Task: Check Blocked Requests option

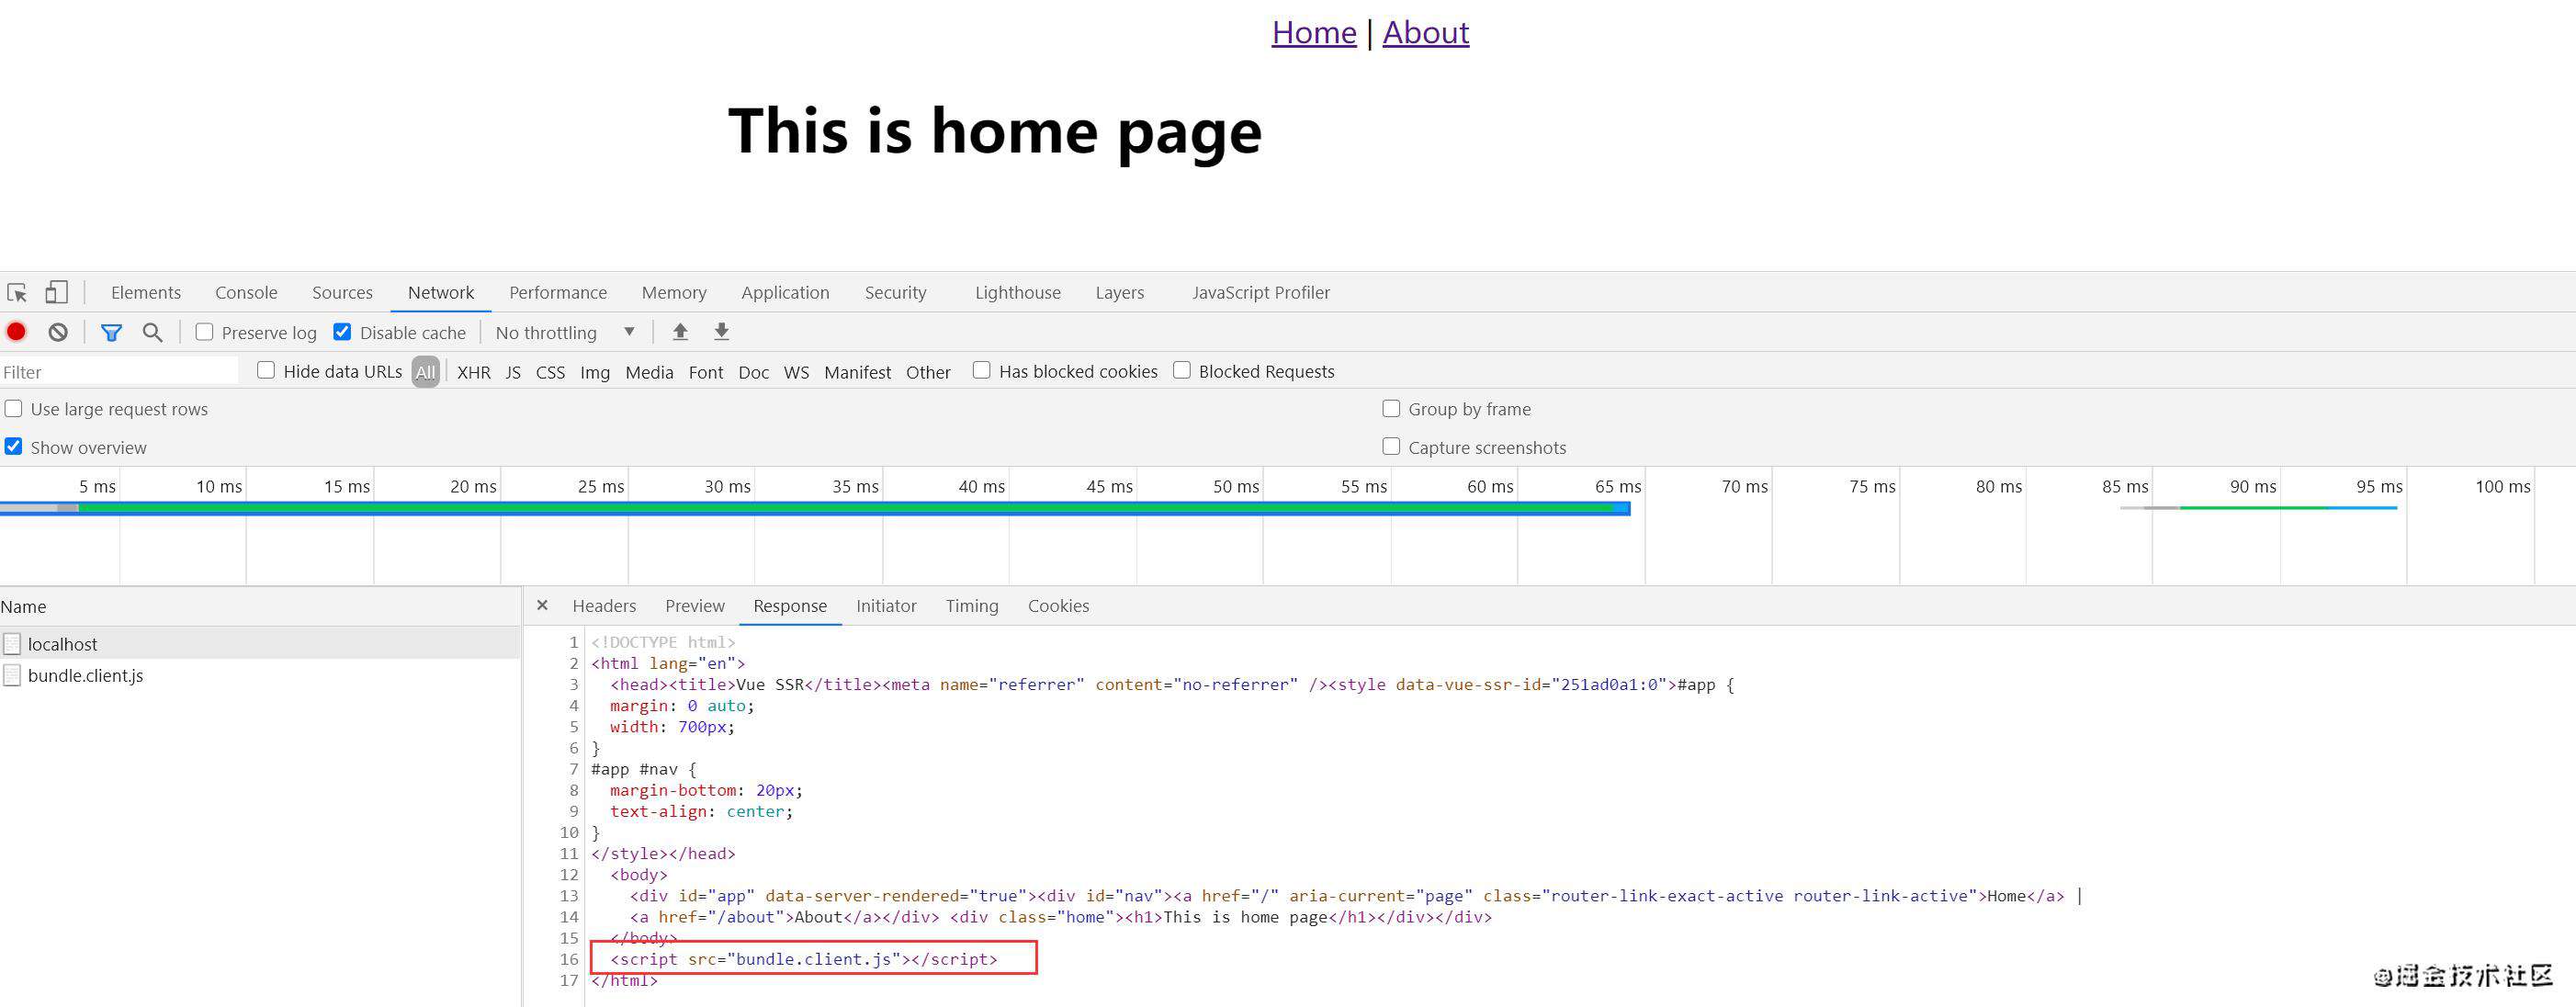Action: pyautogui.click(x=1182, y=370)
